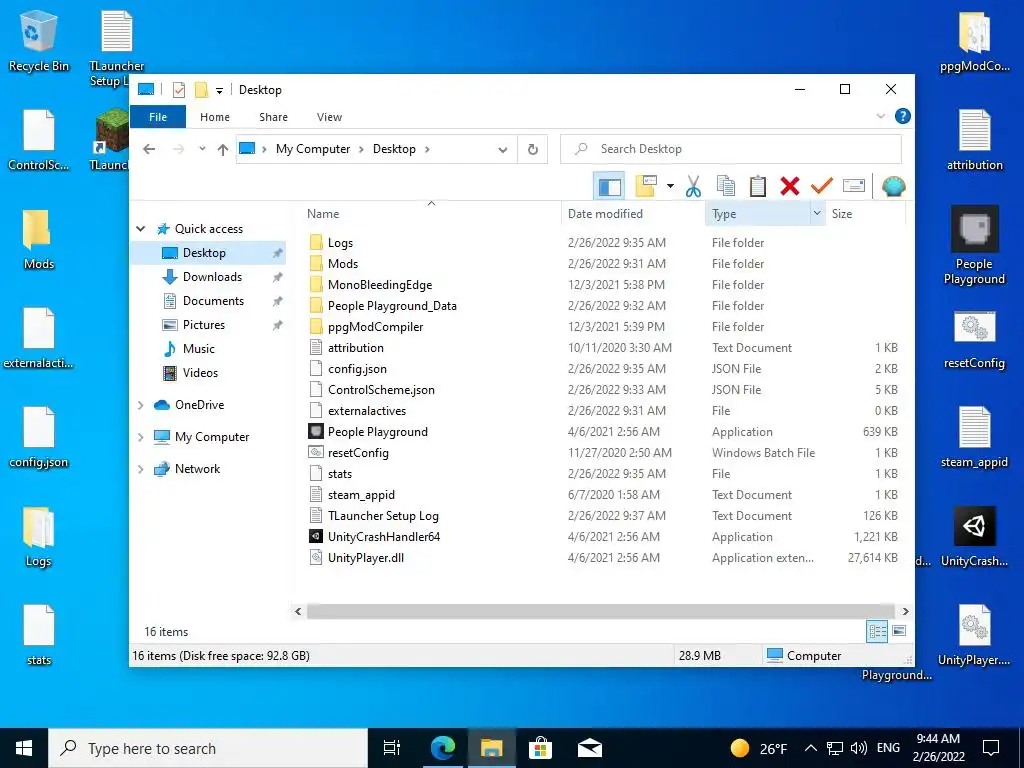1024x768 pixels.
Task: Click title bar New Folder quick access icon
Action: [202, 89]
